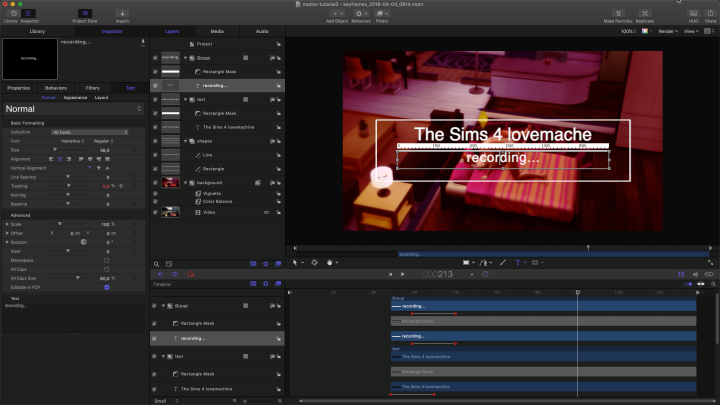The width and height of the screenshot is (720, 405).
Task: Click the timeline zoom magnifier icon
Action: (714, 284)
